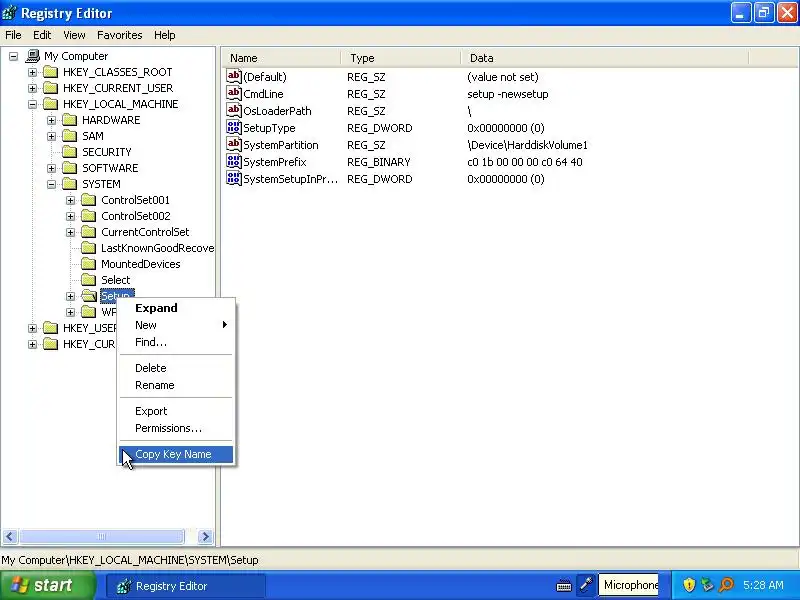Choose Copy Key Name from context menu
This screenshot has height=600, width=800.
pos(176,454)
